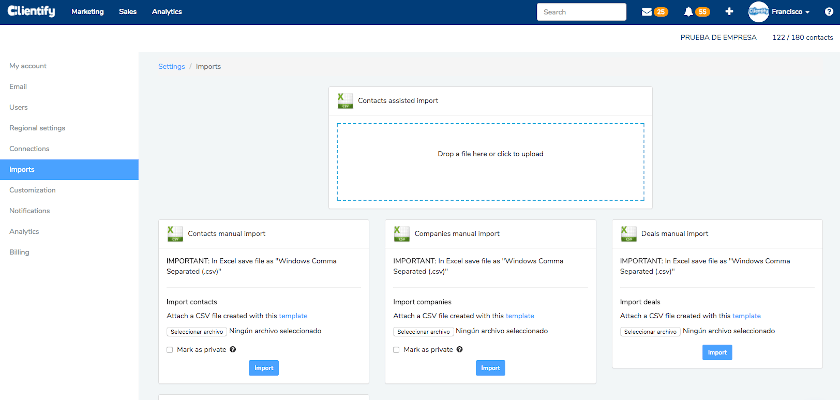Open notifications bell icon
The image size is (840, 400).
click(x=688, y=12)
